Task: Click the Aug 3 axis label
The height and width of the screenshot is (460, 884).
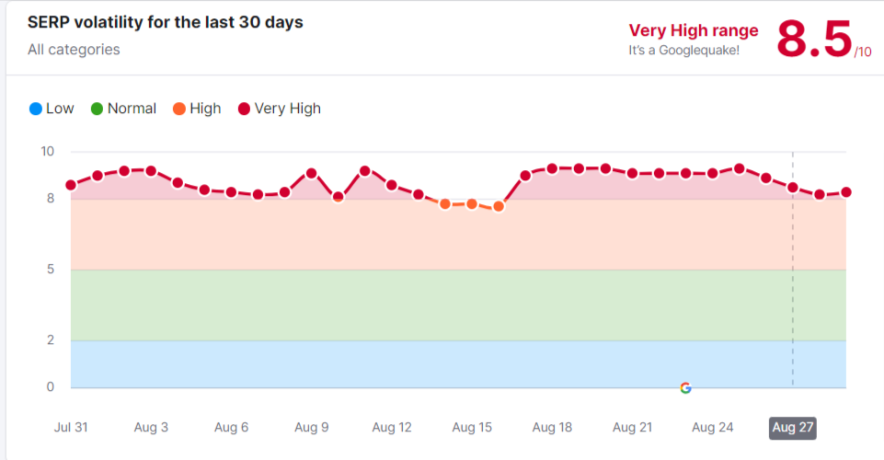Action: tap(151, 428)
